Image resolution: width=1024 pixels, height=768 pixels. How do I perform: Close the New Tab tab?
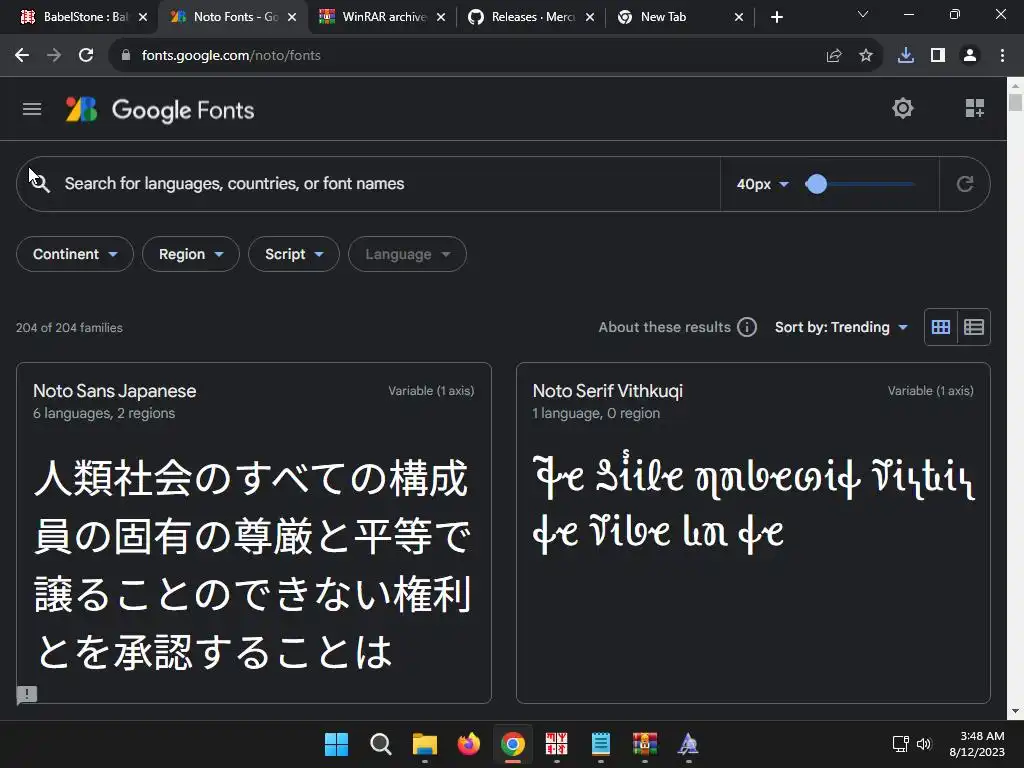[x=739, y=17]
